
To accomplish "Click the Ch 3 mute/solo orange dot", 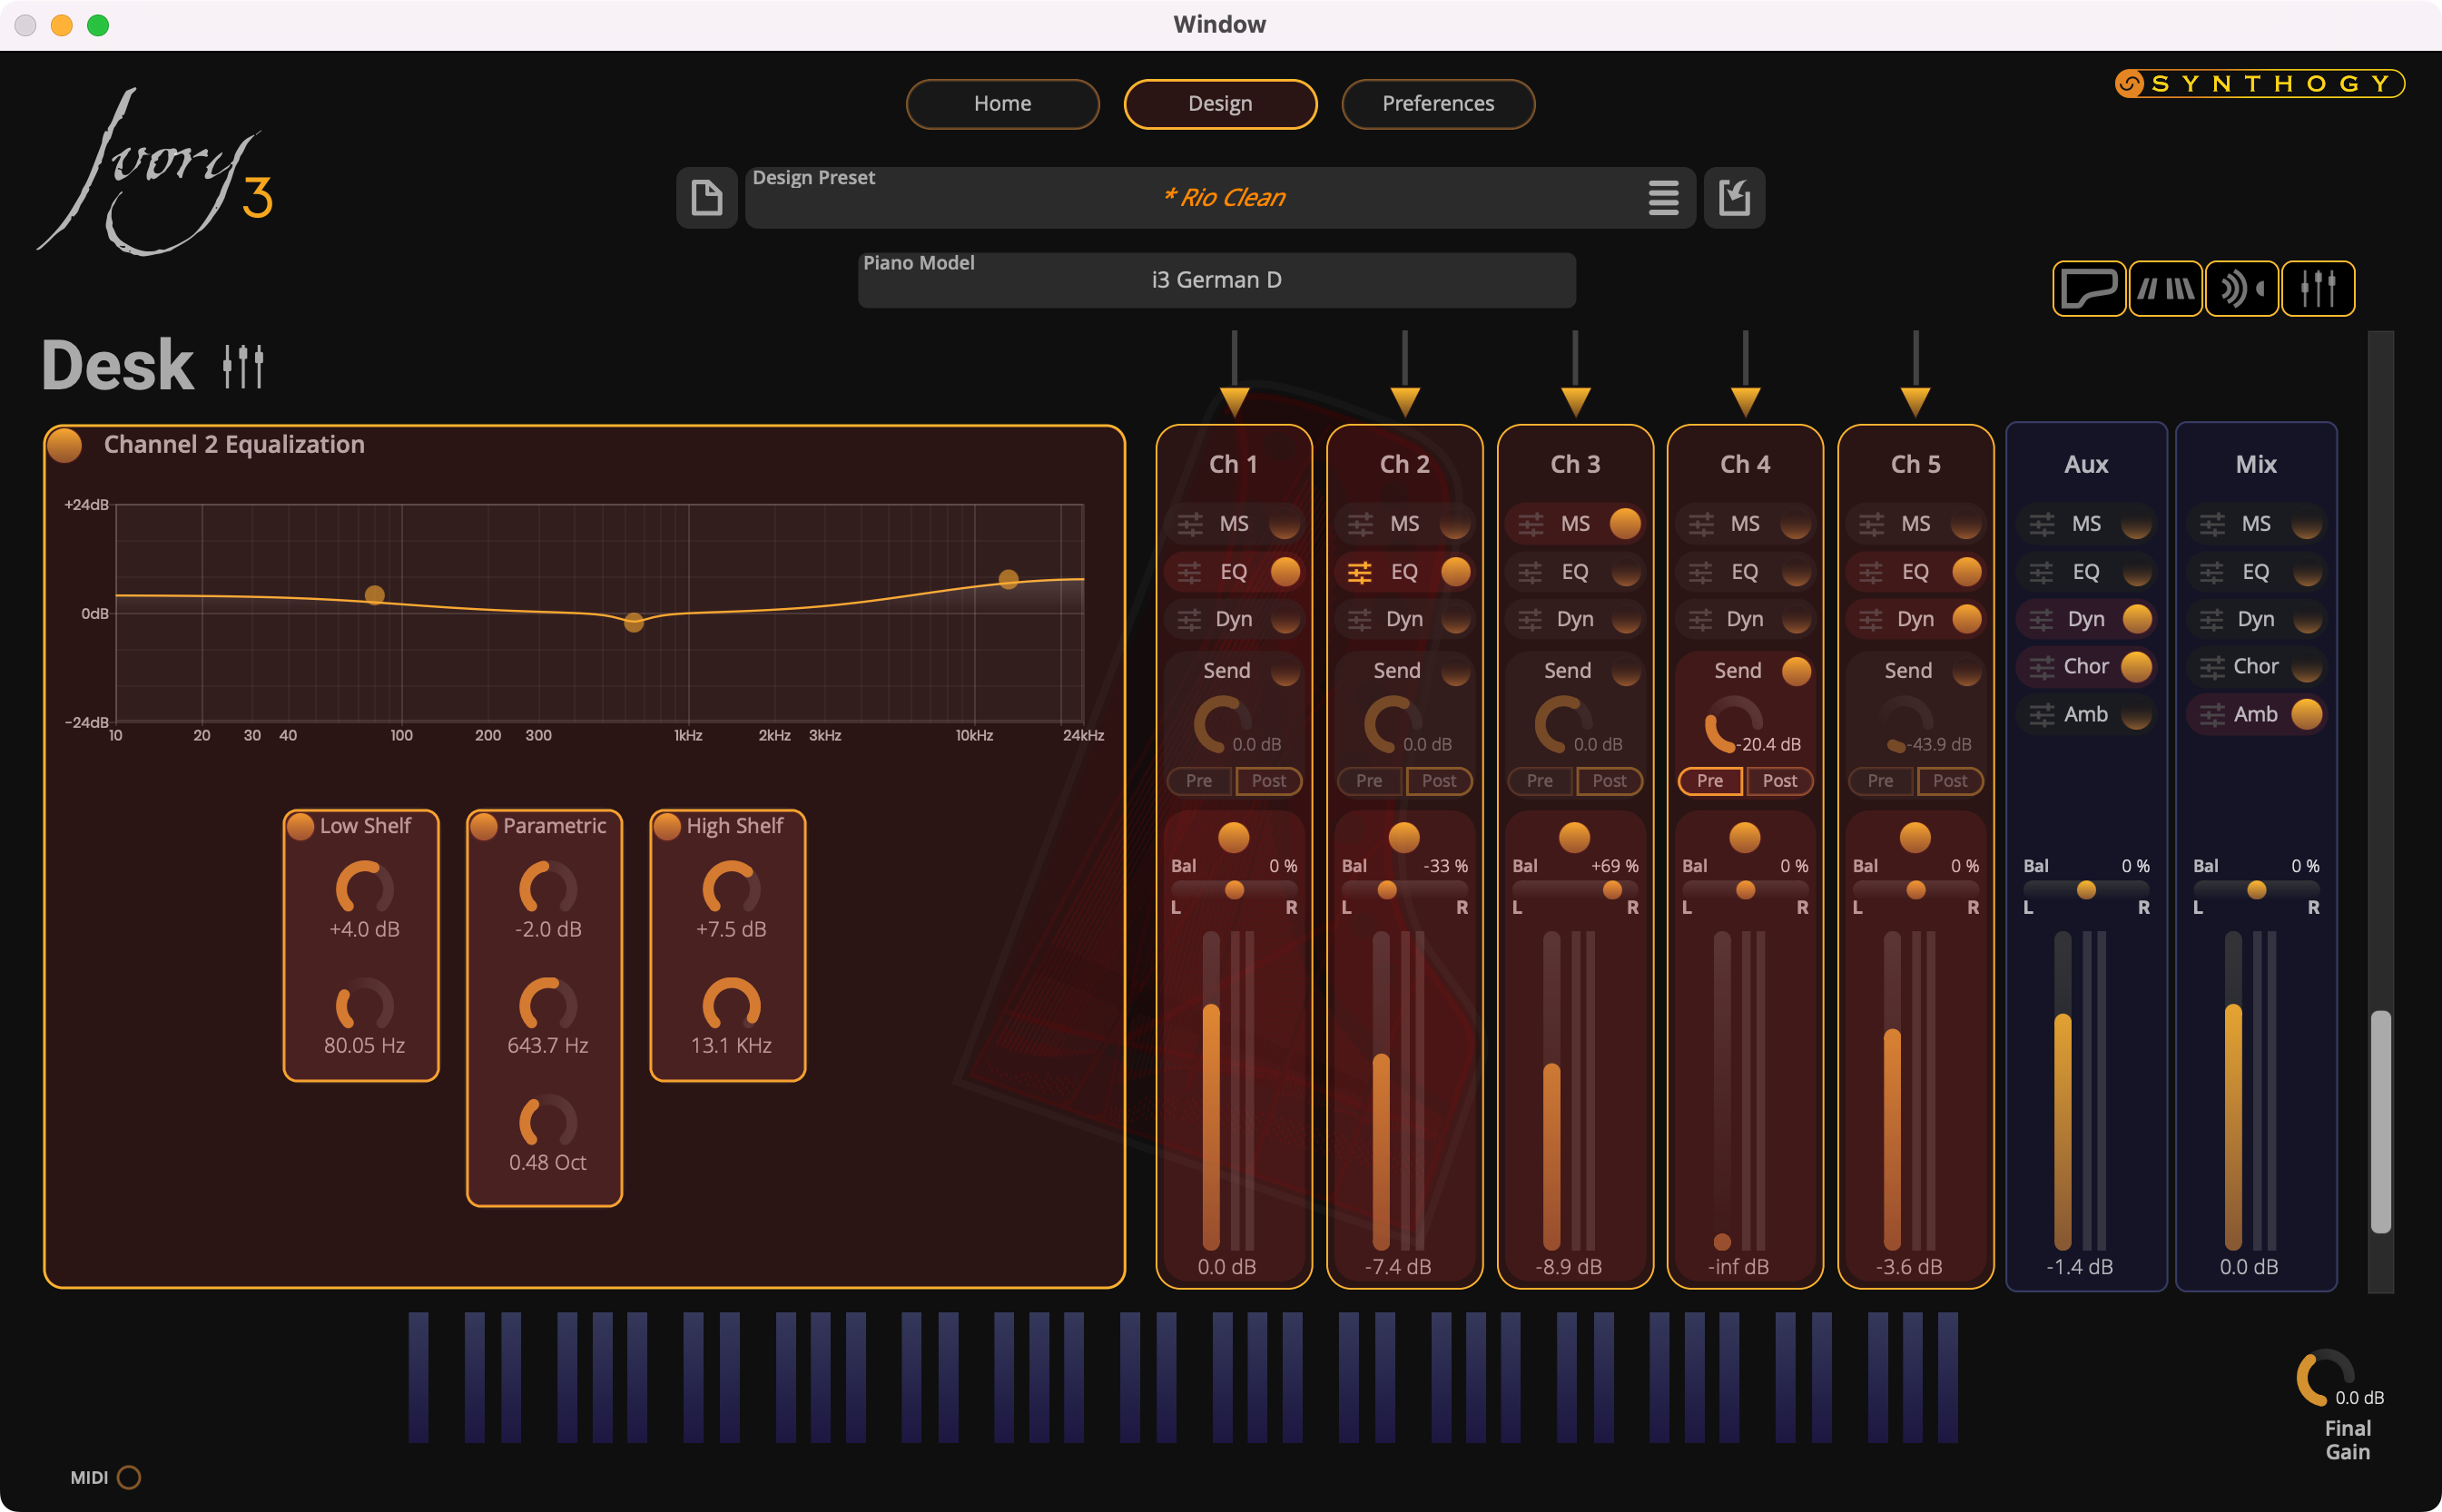I will click(x=1574, y=837).
